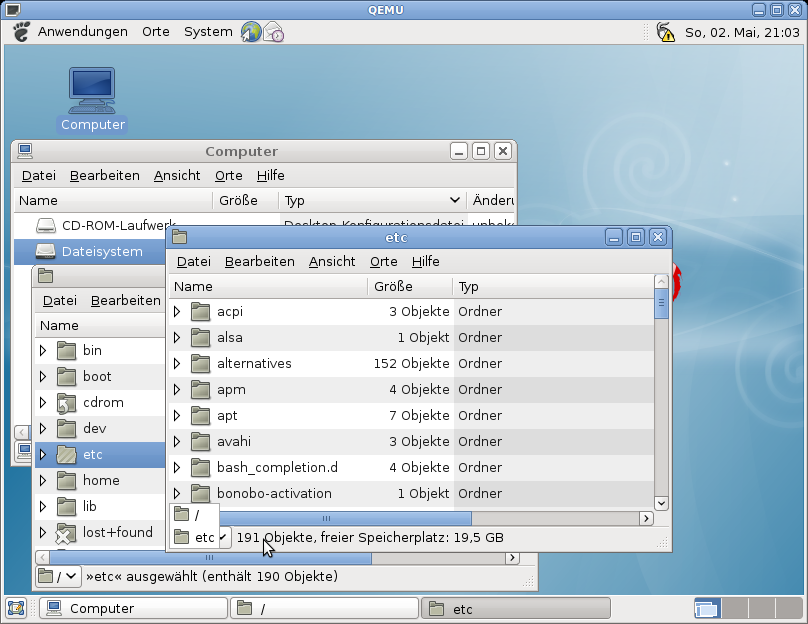Select the apt folder icon
This screenshot has height=624, width=808.
coord(200,415)
